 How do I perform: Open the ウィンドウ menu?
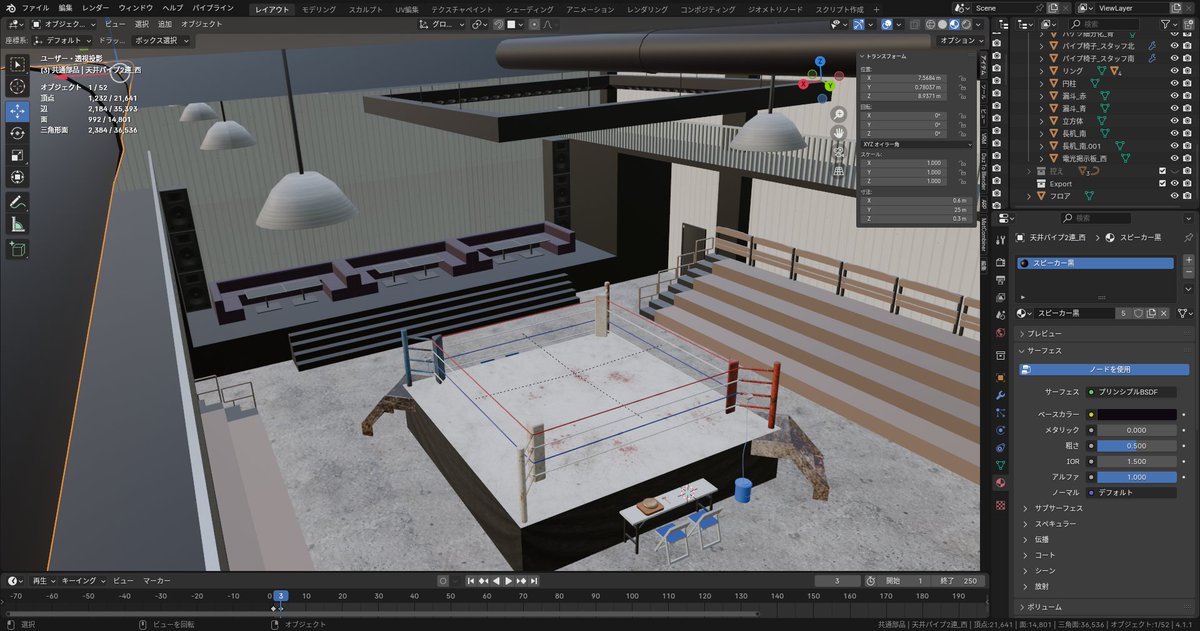136,8
